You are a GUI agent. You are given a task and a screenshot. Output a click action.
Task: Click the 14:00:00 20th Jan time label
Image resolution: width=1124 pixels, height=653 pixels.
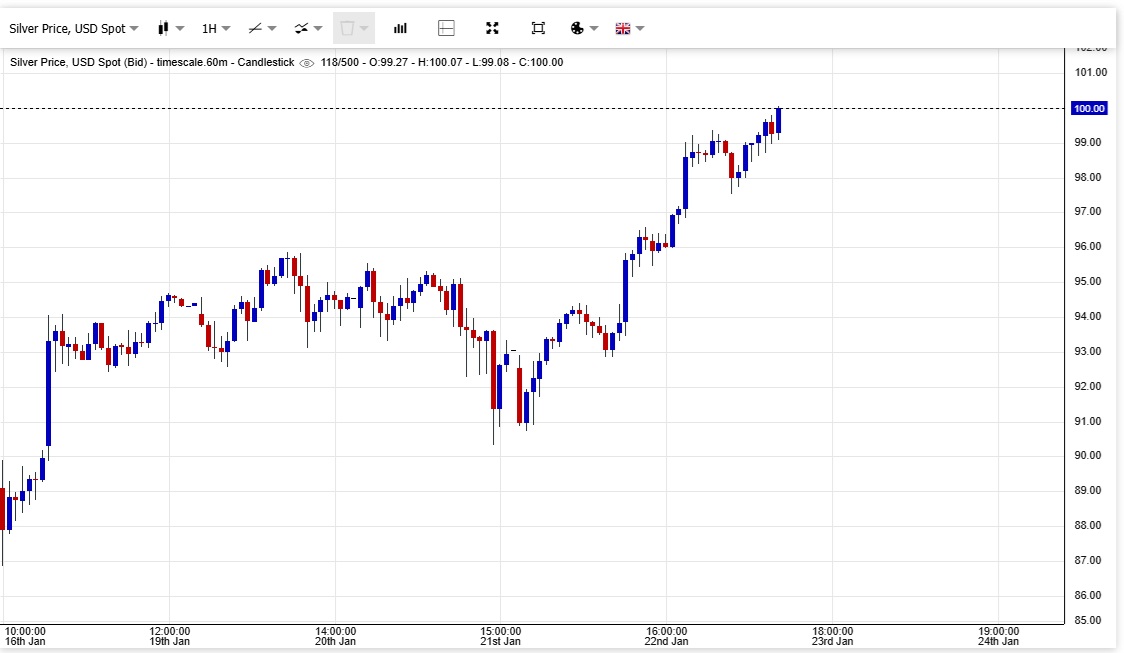(x=335, y=637)
